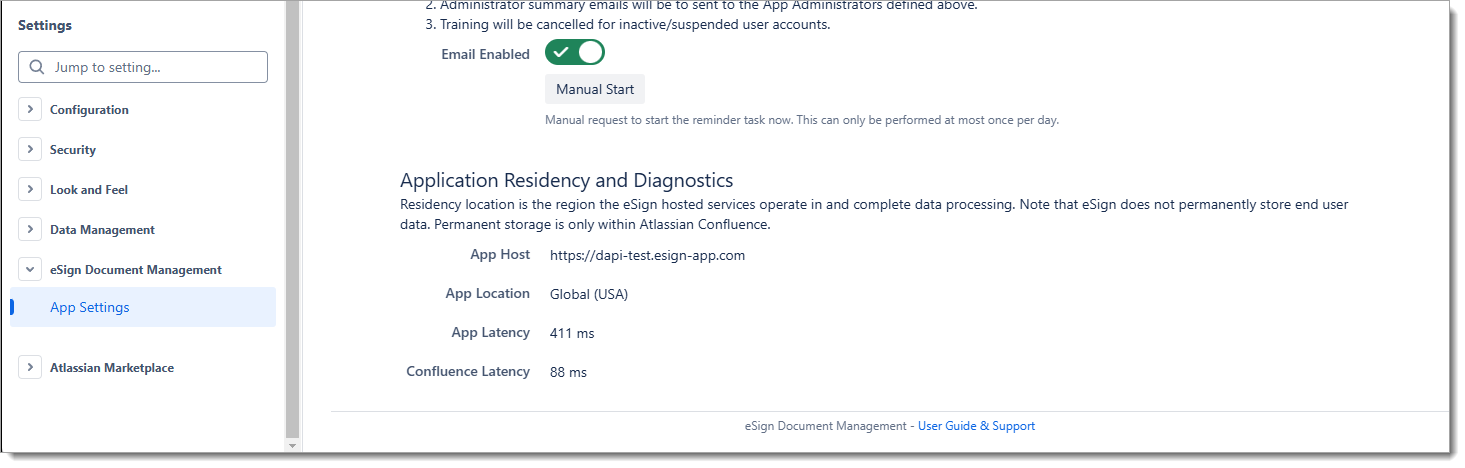This screenshot has height=468, width=1465.
Task: Expand the Data Management chevron
Action: click(x=30, y=230)
